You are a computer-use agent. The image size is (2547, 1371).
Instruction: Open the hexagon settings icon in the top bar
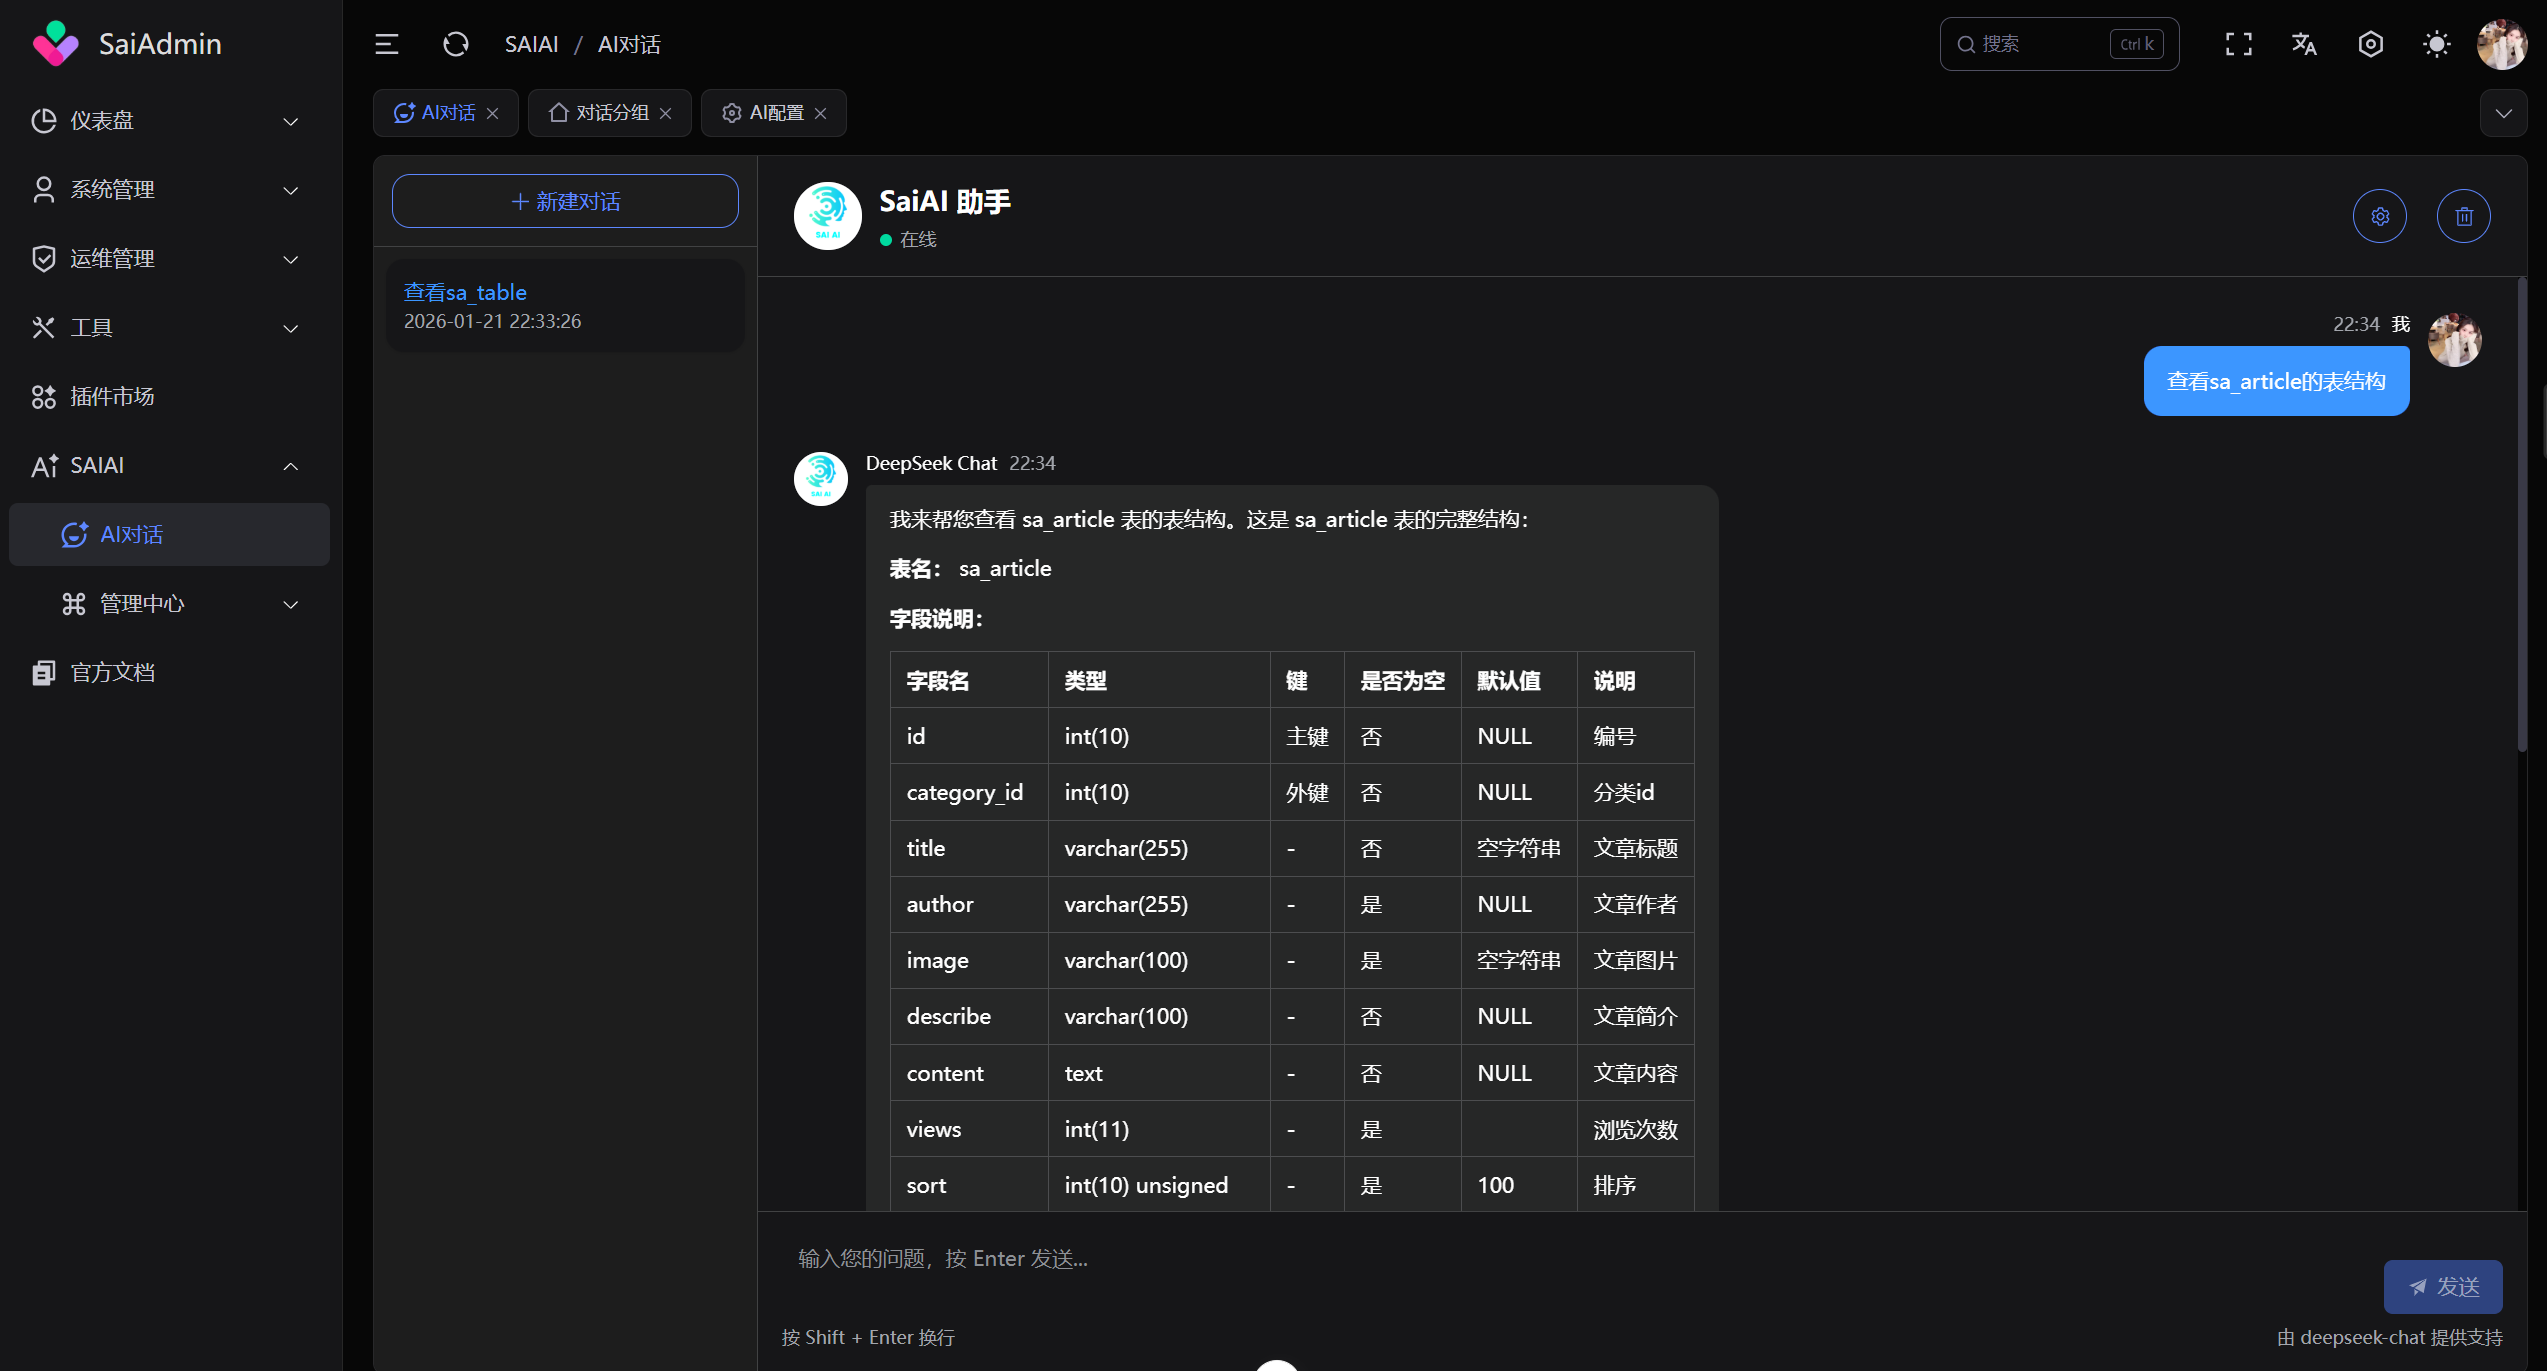tap(2370, 44)
